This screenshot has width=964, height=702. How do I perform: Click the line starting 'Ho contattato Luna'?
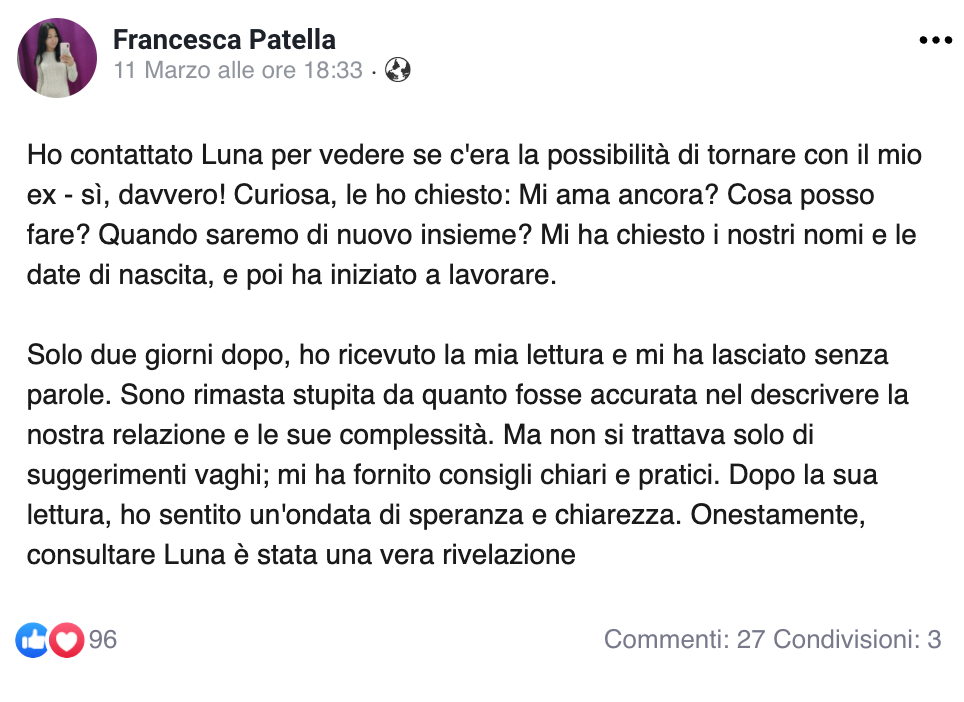pos(474,155)
